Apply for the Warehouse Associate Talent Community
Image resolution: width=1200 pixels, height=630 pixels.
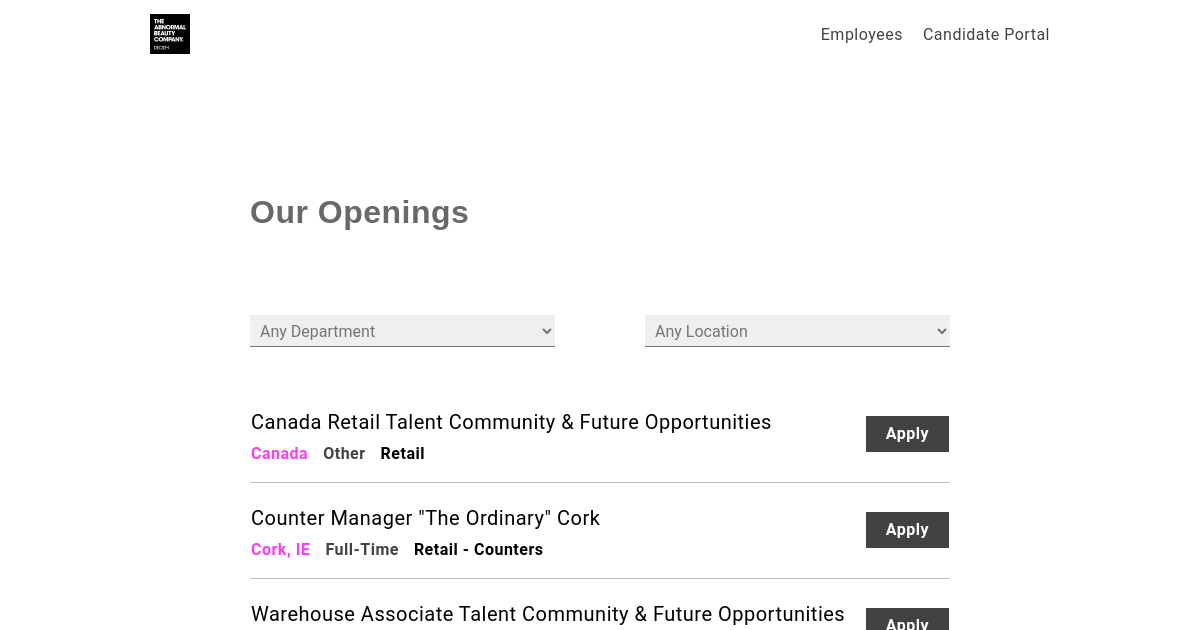pos(907,621)
